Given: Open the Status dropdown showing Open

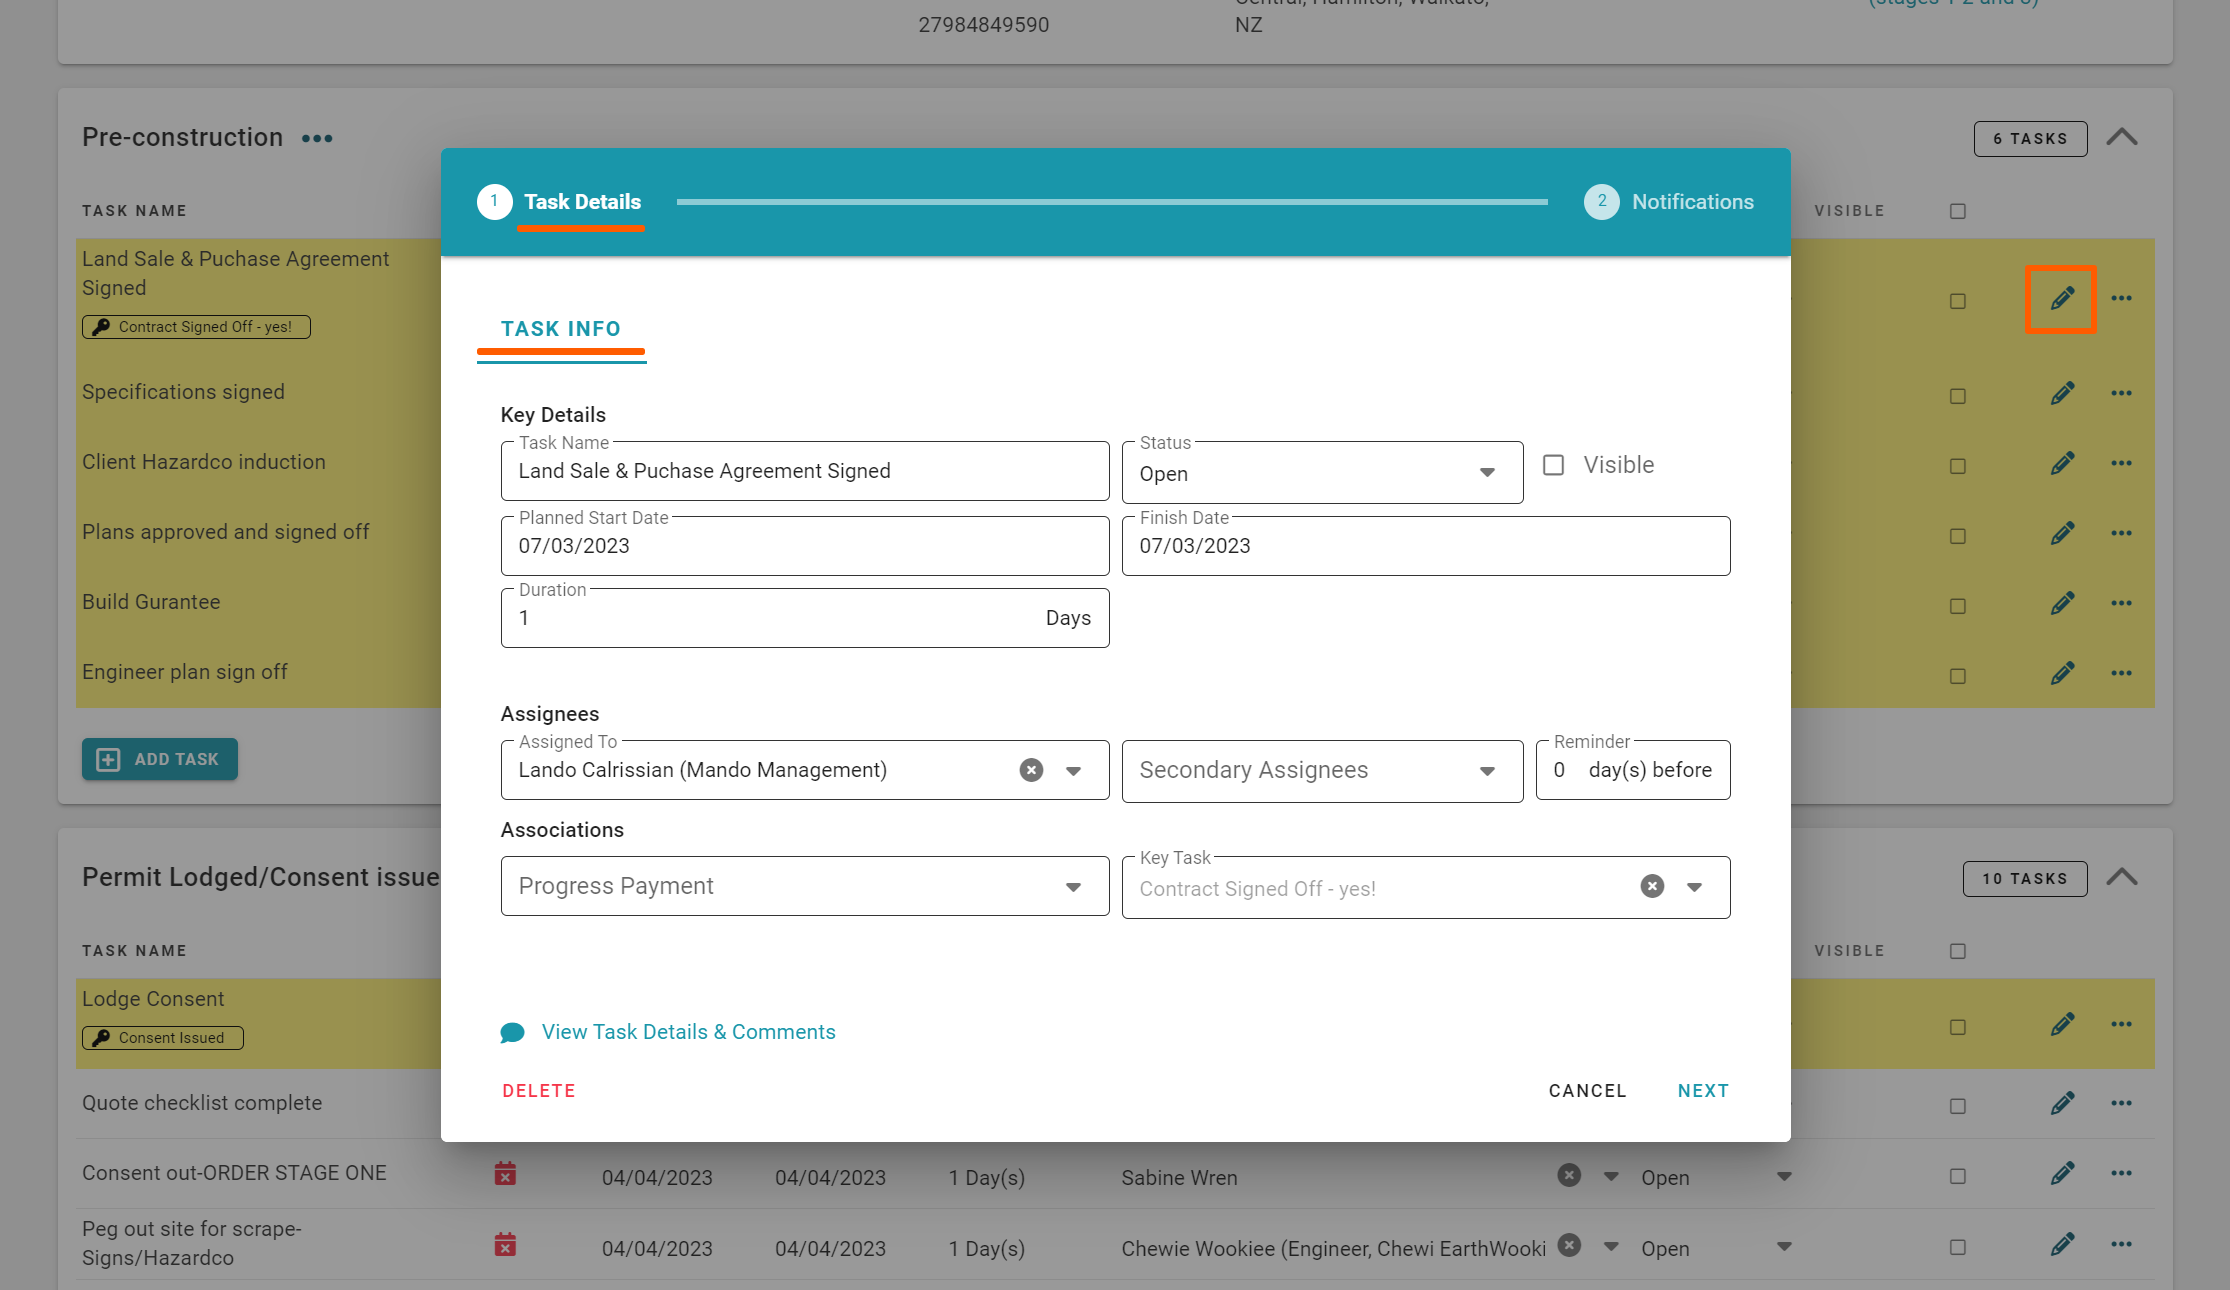Looking at the screenshot, I should pyautogui.click(x=1322, y=473).
